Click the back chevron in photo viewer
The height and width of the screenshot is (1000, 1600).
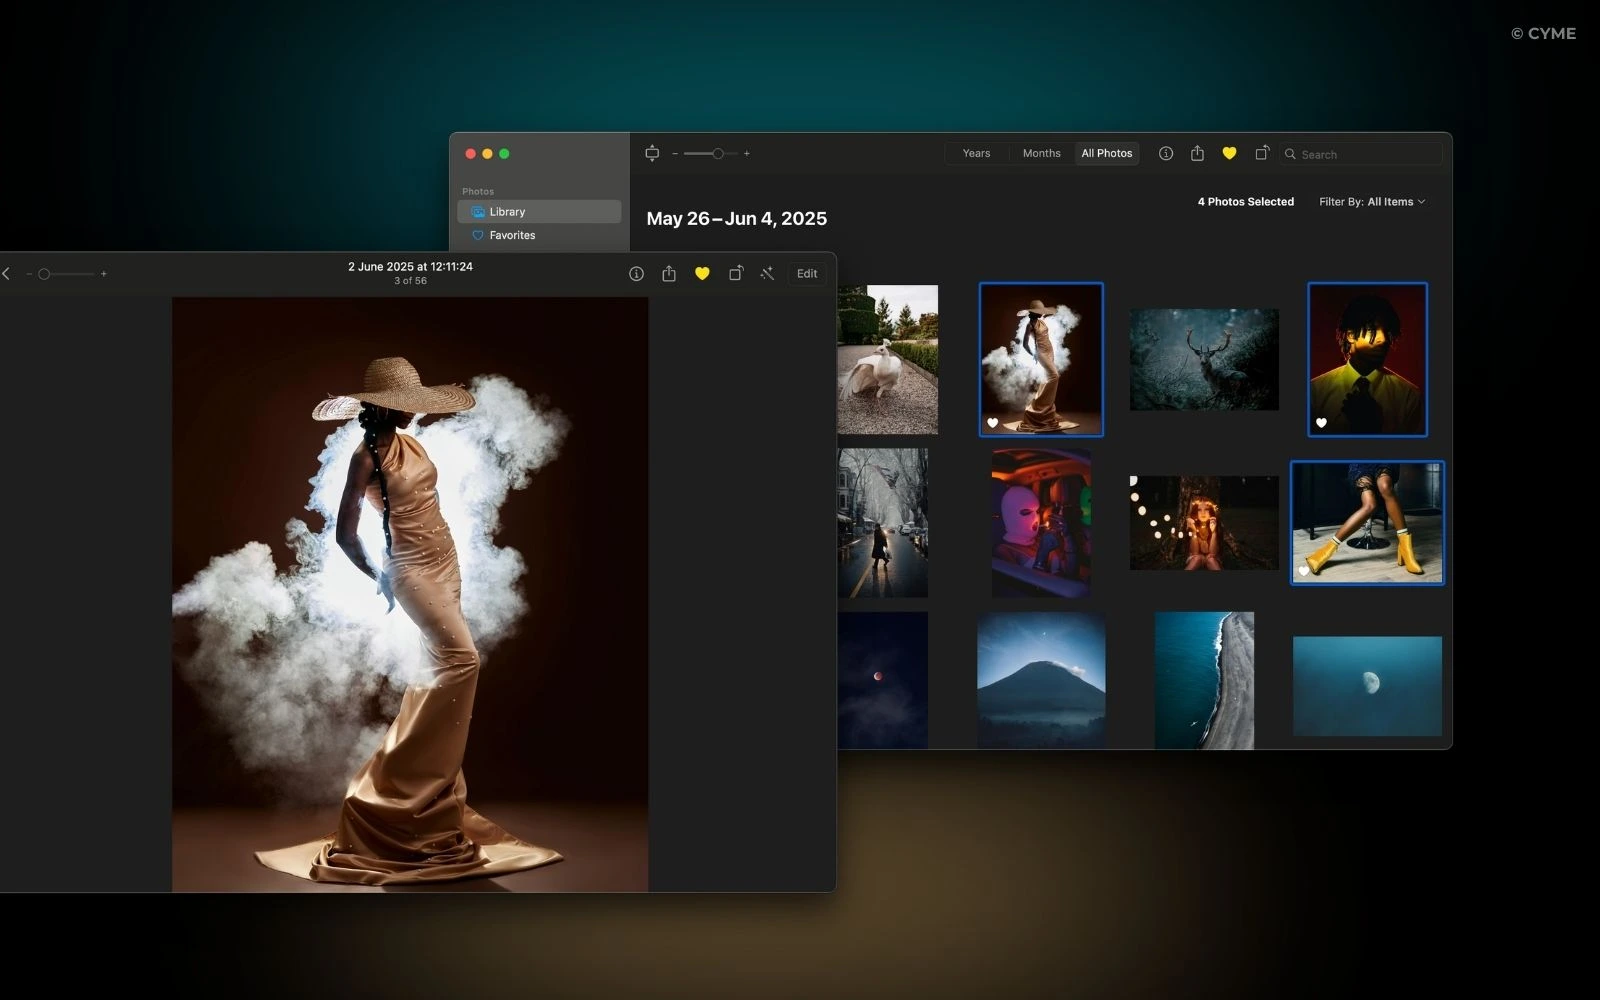point(6,273)
